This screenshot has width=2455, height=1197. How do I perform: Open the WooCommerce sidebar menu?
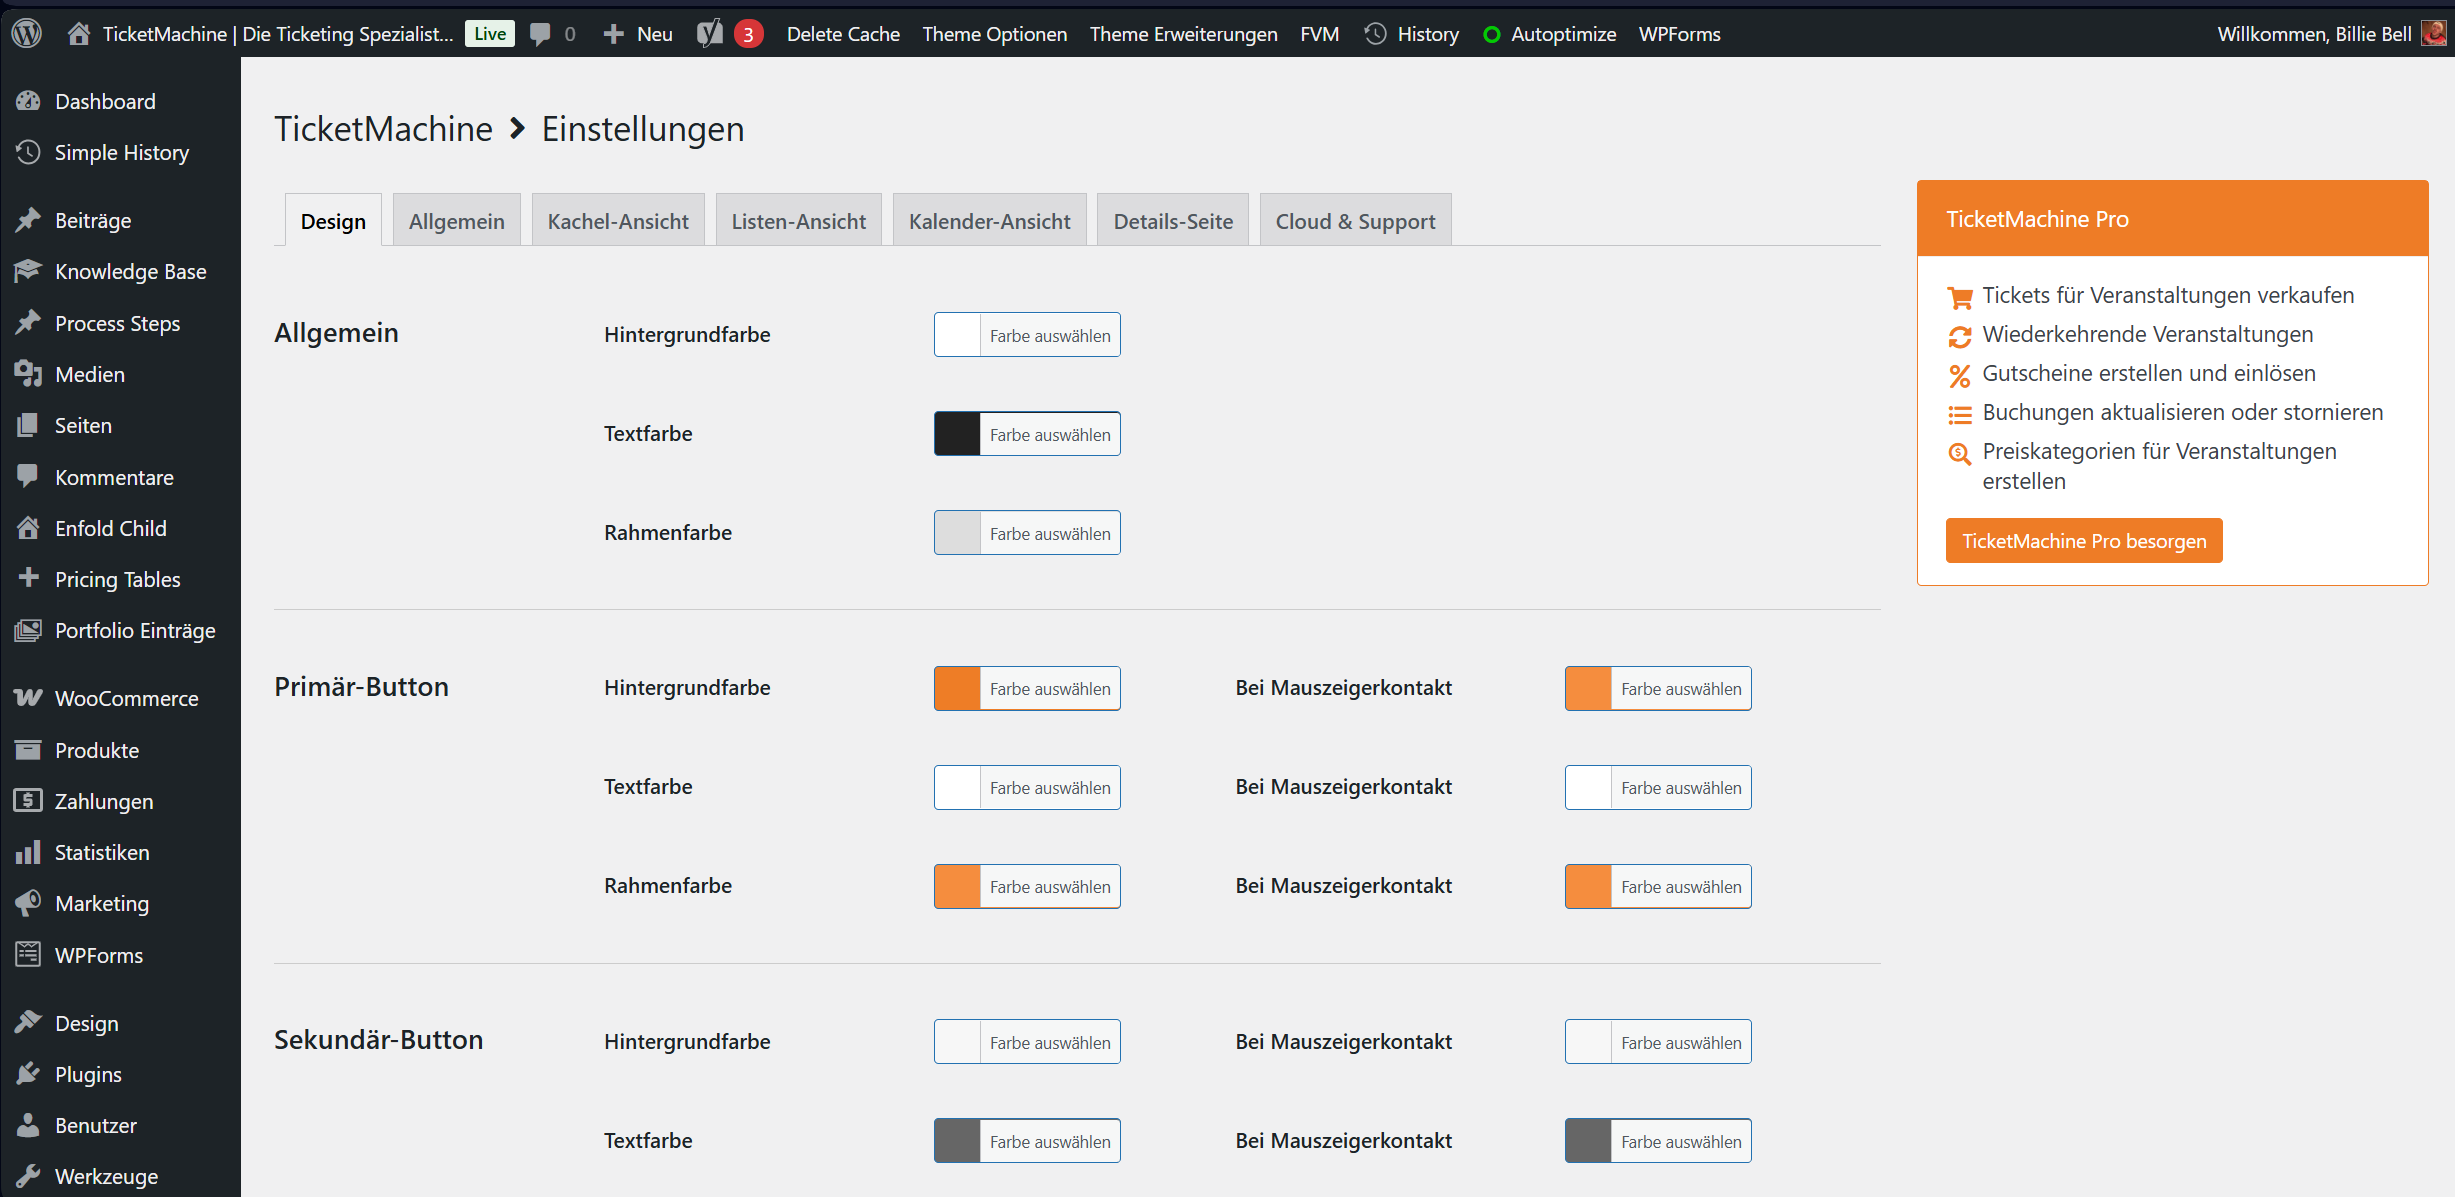125,698
